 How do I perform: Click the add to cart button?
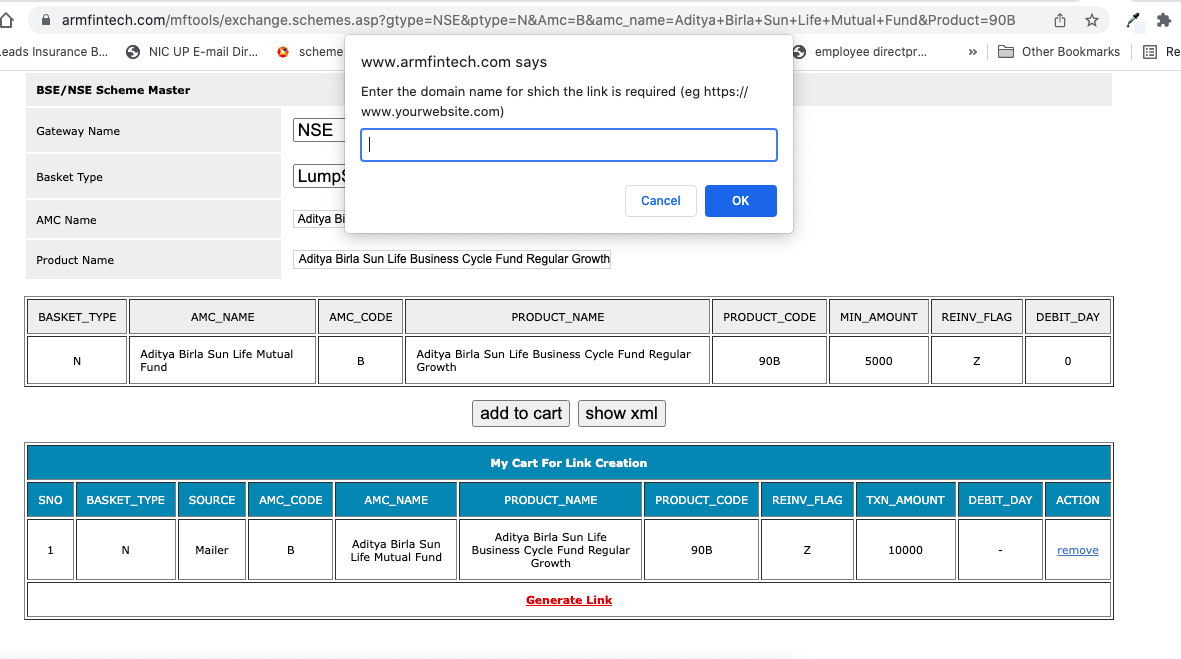[520, 413]
